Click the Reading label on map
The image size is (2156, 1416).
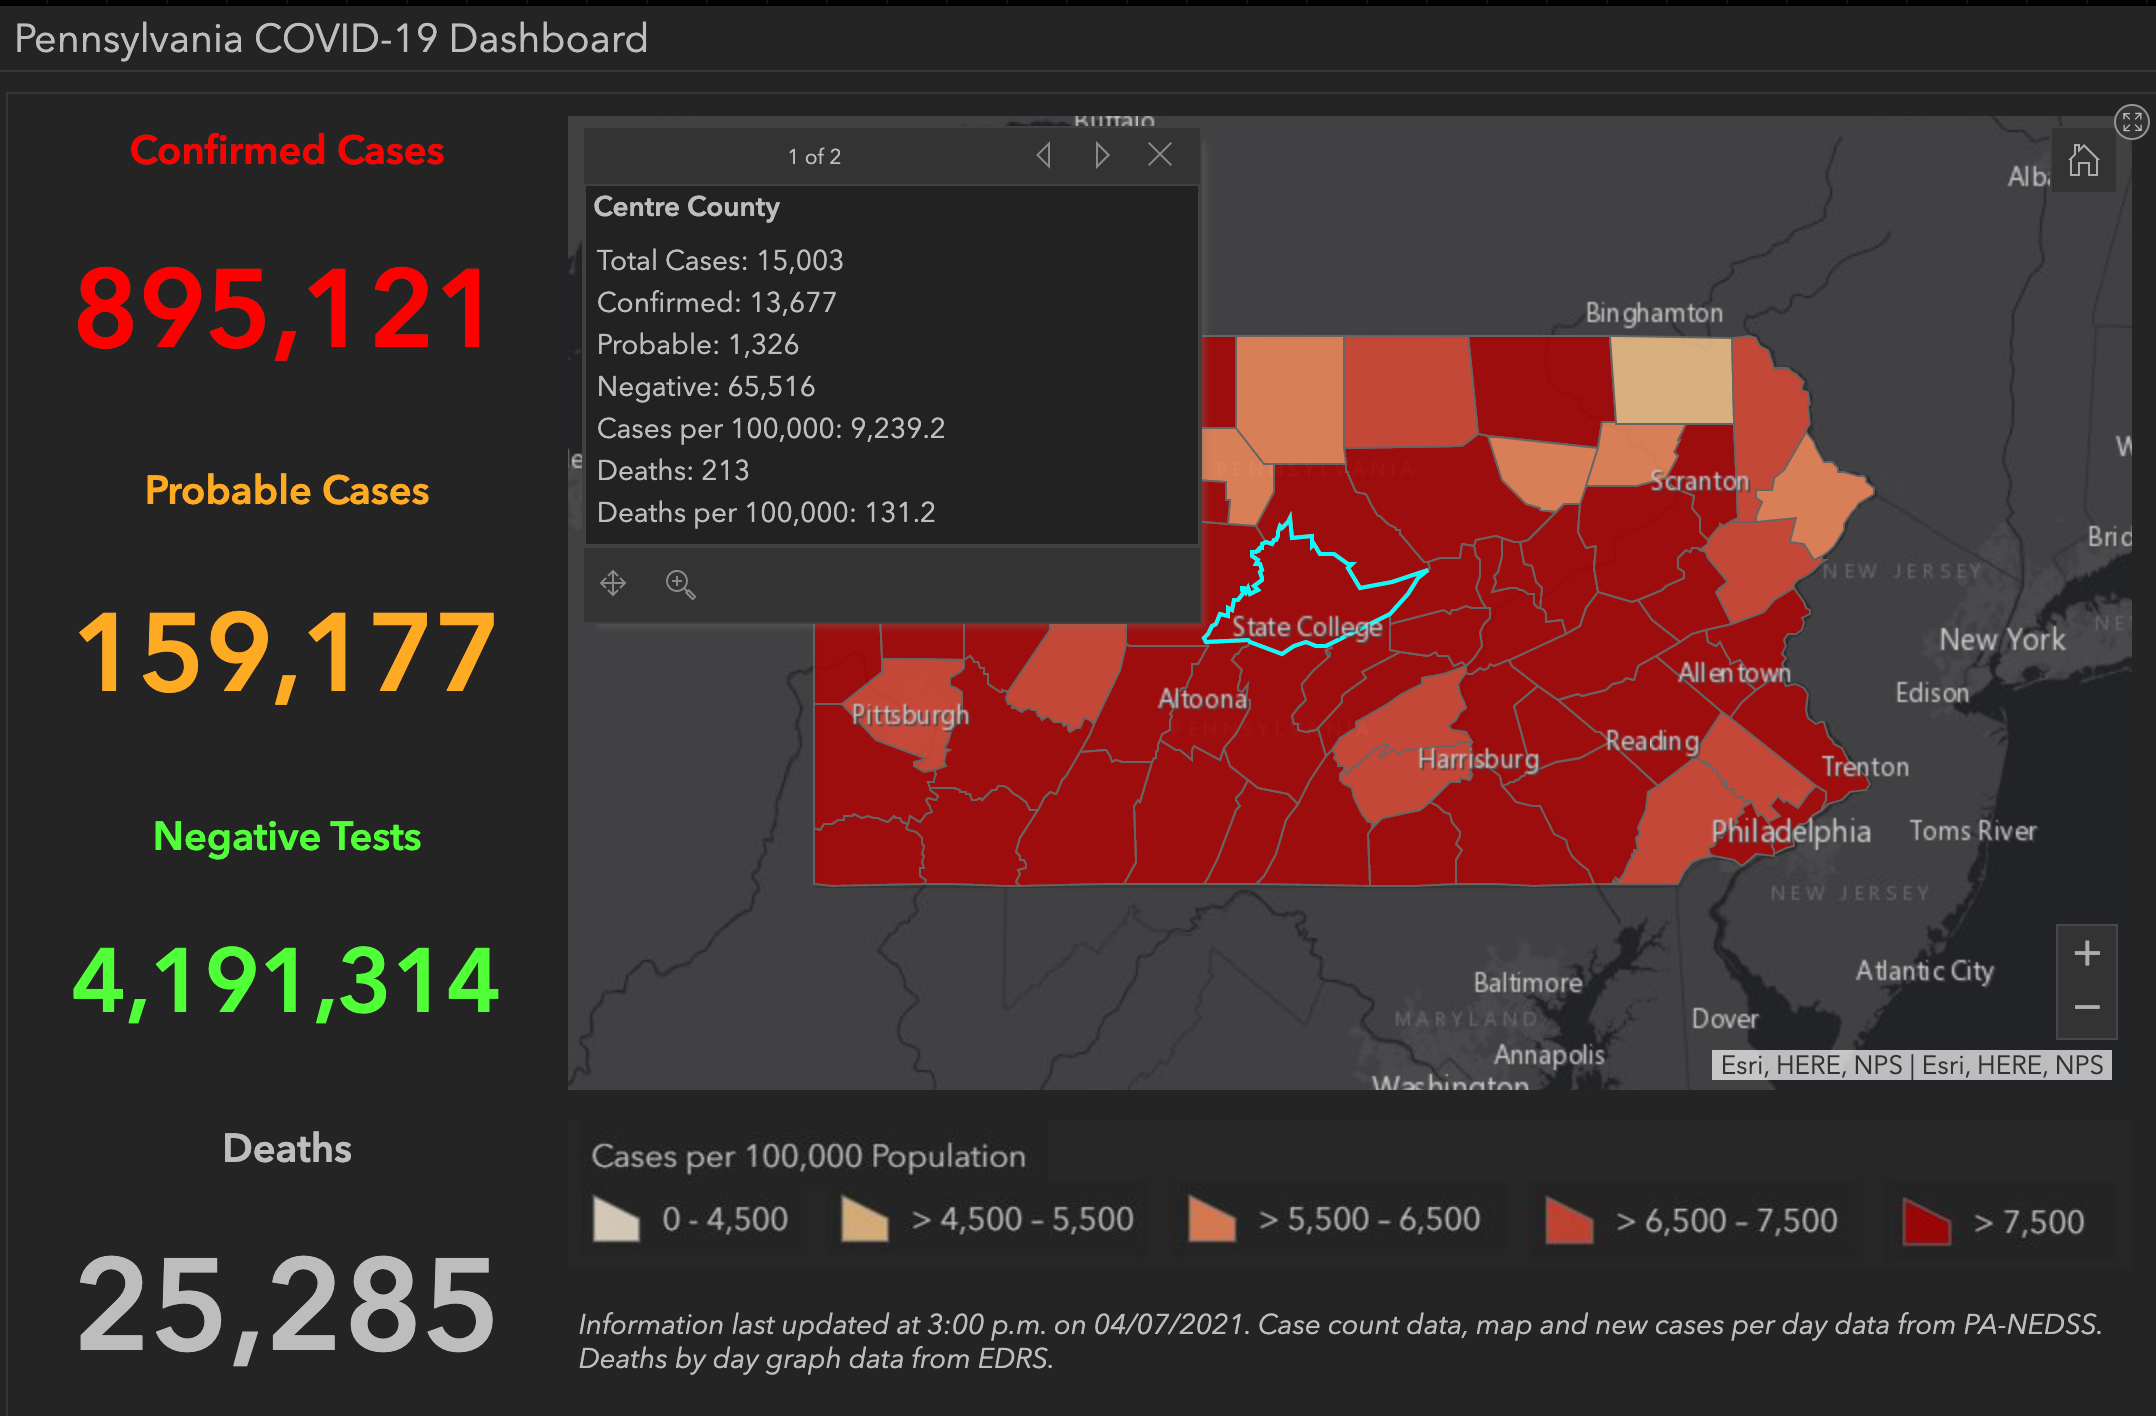click(x=1652, y=741)
